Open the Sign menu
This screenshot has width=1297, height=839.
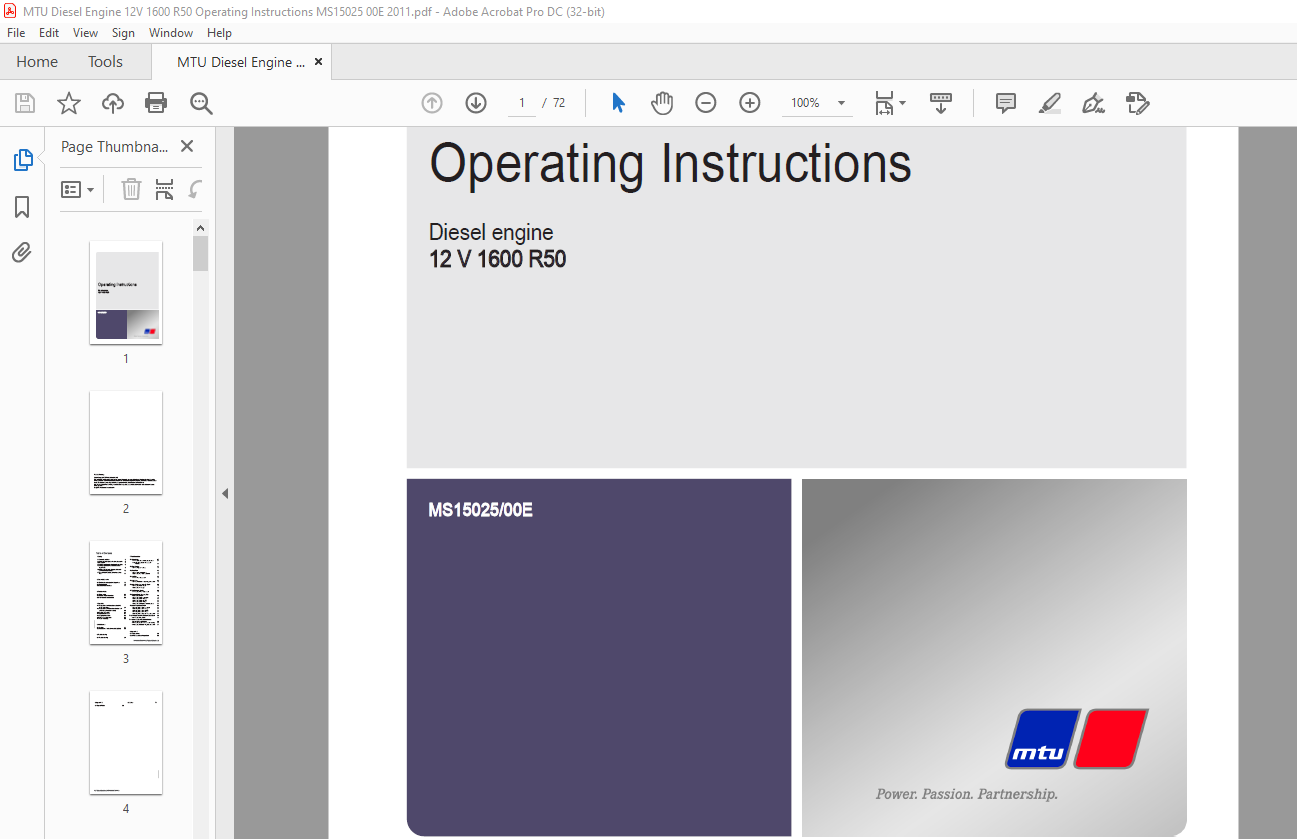123,33
